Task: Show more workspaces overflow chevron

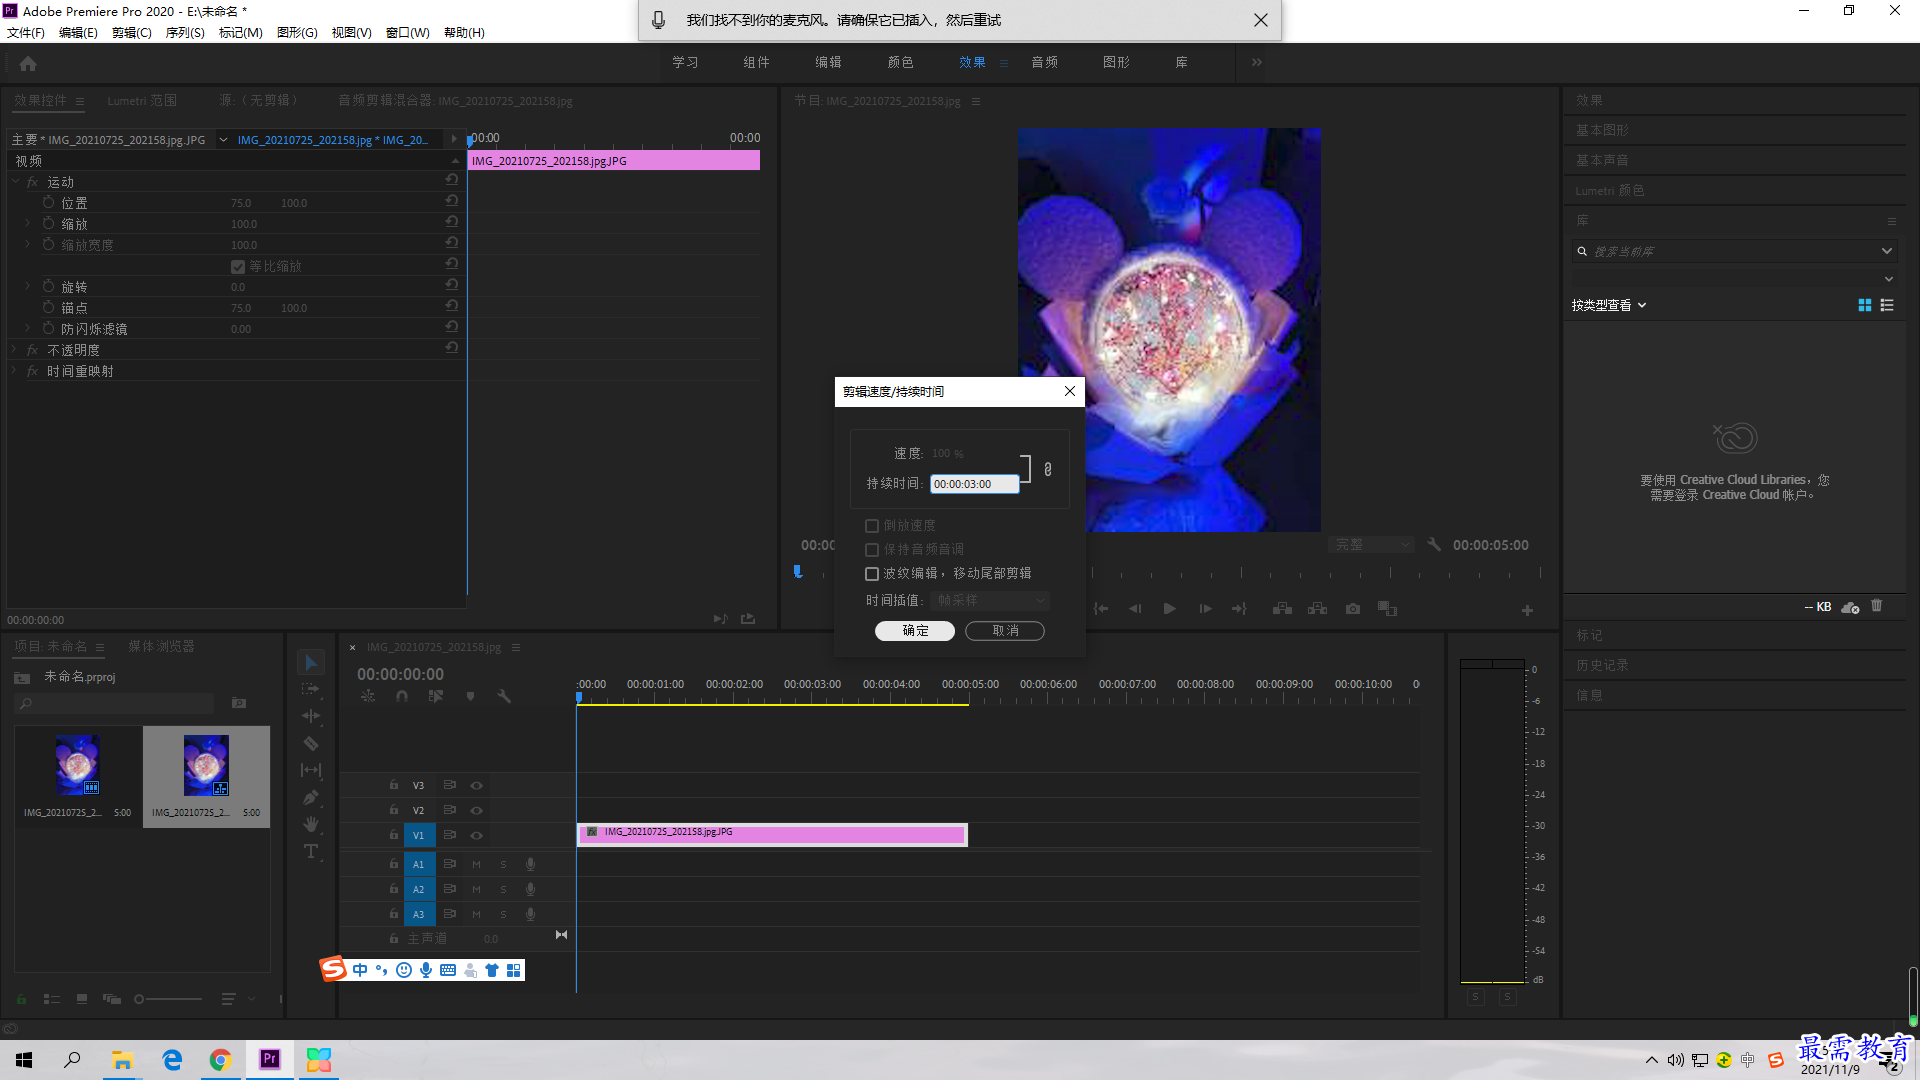Action: tap(1257, 62)
